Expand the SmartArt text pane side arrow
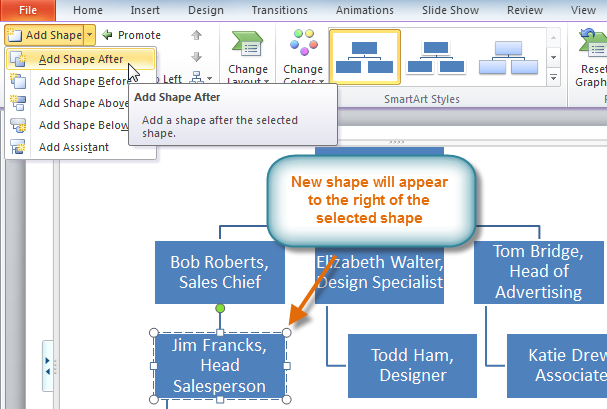607x409 pixels. click(x=47, y=359)
